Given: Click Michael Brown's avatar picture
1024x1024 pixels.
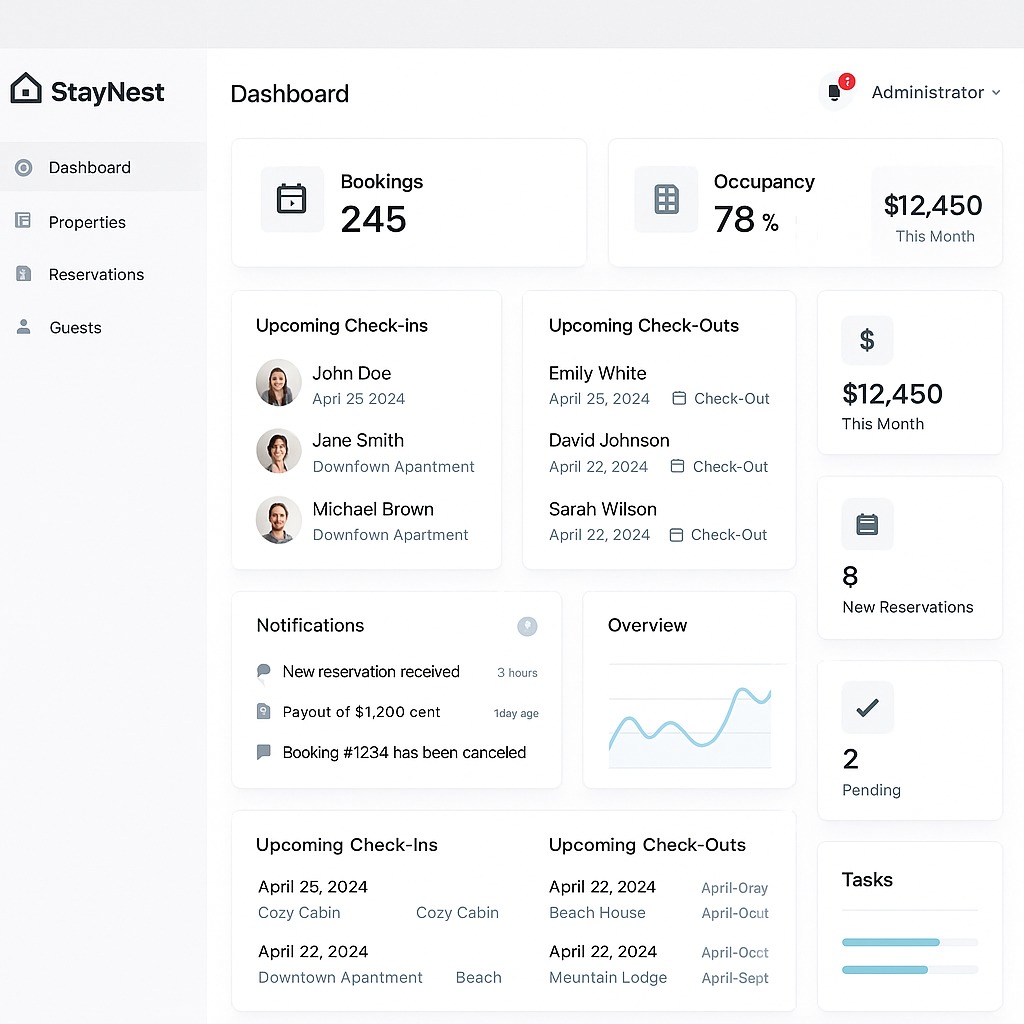Looking at the screenshot, I should coord(279,520).
